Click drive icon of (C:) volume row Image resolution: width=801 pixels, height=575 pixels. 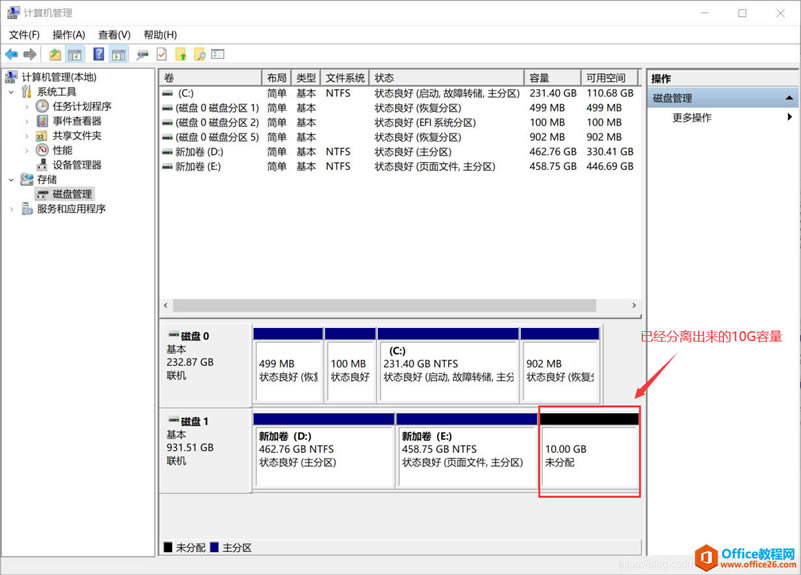pyautogui.click(x=167, y=93)
